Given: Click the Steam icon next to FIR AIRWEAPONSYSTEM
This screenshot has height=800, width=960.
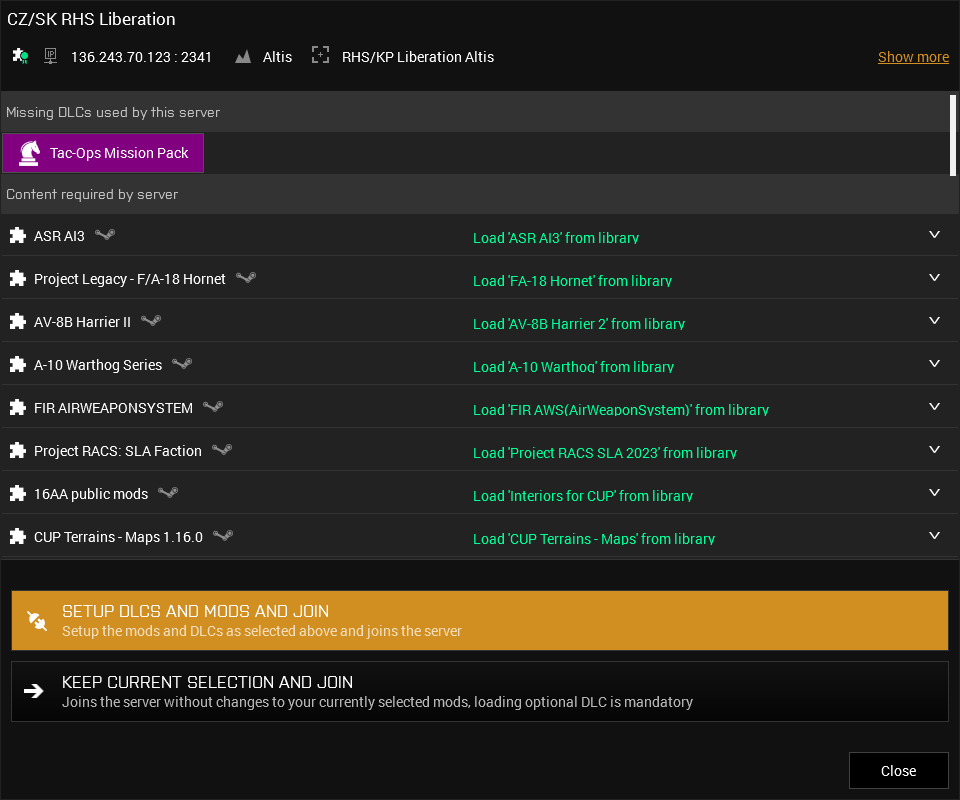Looking at the screenshot, I should tap(212, 407).
